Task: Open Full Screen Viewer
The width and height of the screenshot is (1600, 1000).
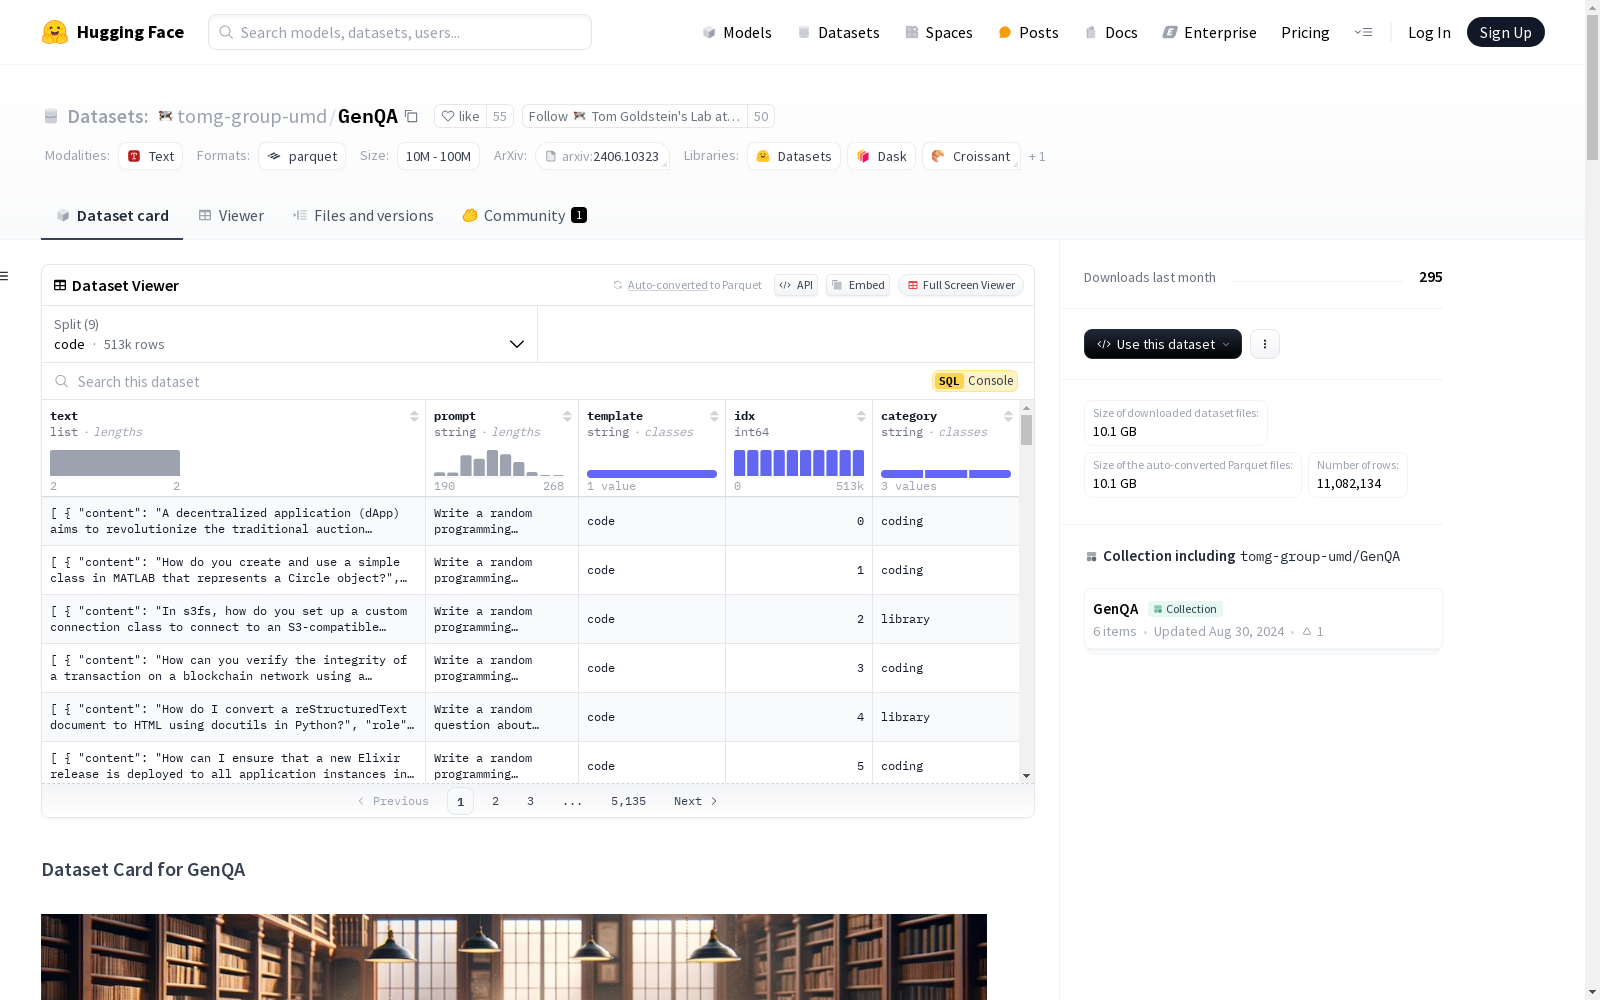Action: coord(961,285)
